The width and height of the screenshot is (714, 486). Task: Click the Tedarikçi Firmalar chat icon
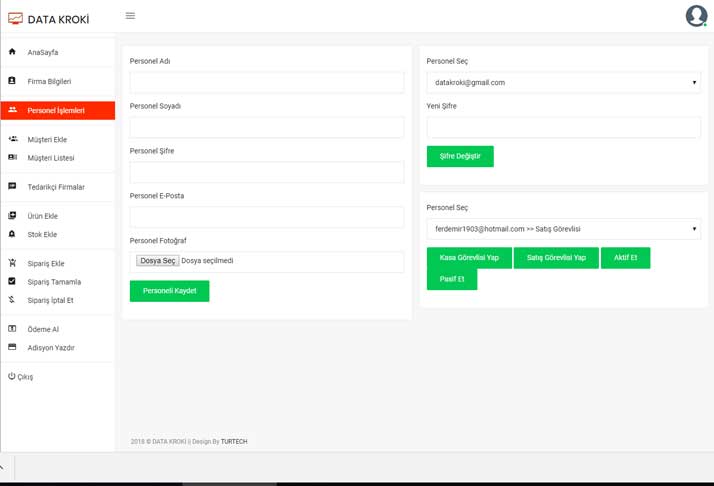(12, 186)
